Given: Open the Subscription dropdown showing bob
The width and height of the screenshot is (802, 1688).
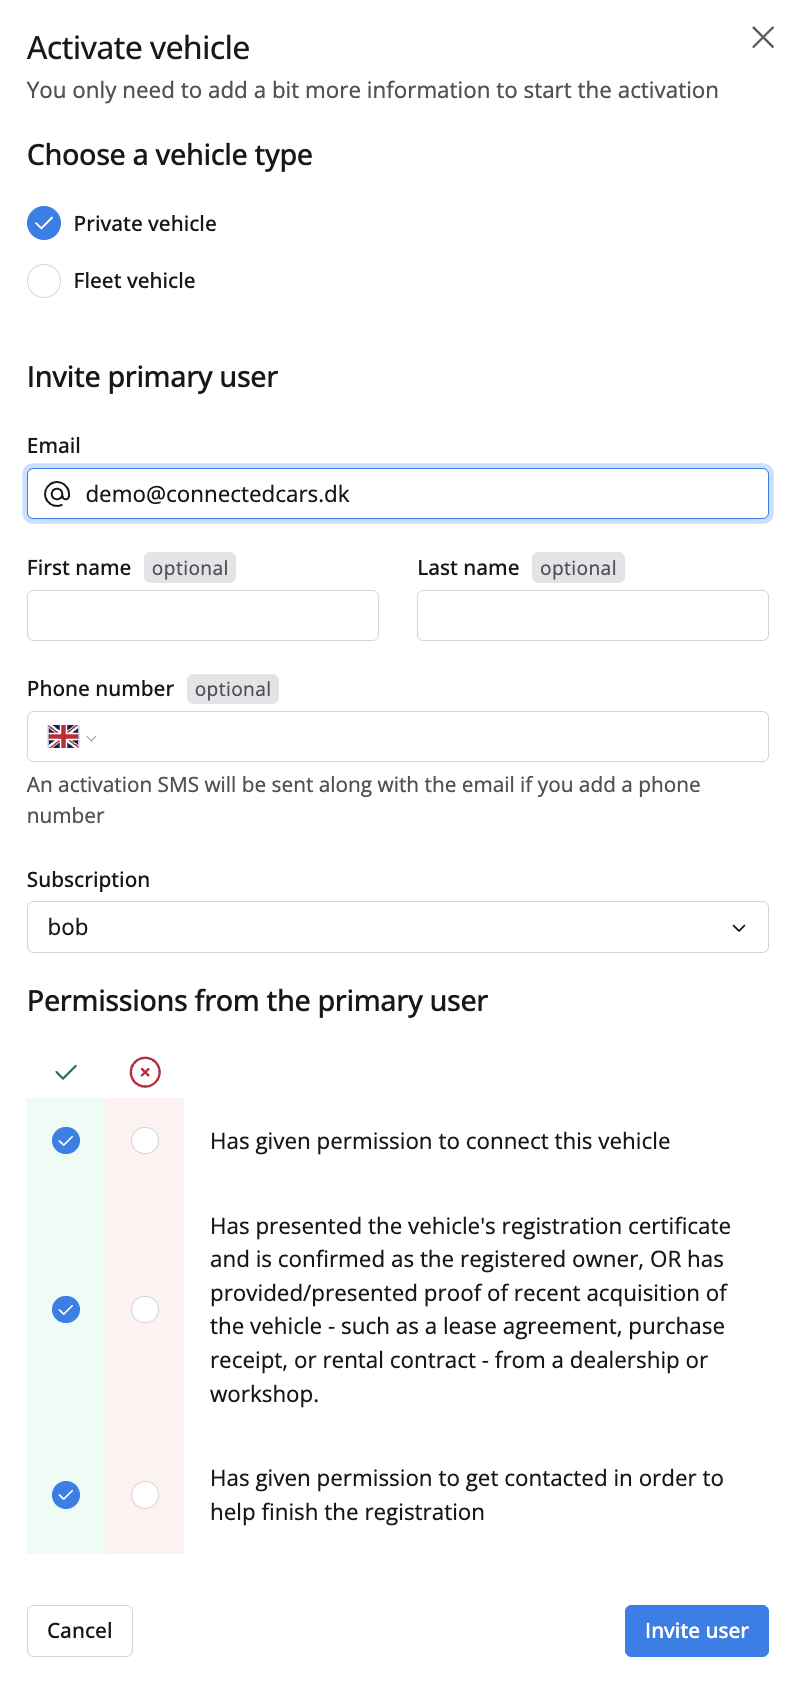Looking at the screenshot, I should (397, 927).
